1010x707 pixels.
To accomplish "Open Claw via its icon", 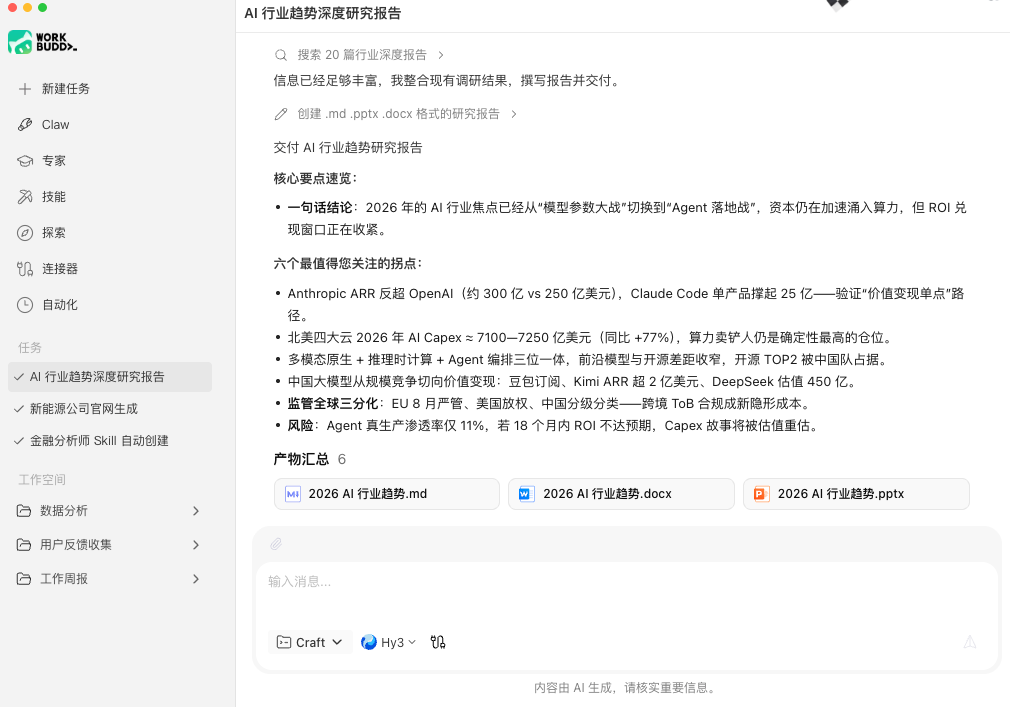I will 25,125.
